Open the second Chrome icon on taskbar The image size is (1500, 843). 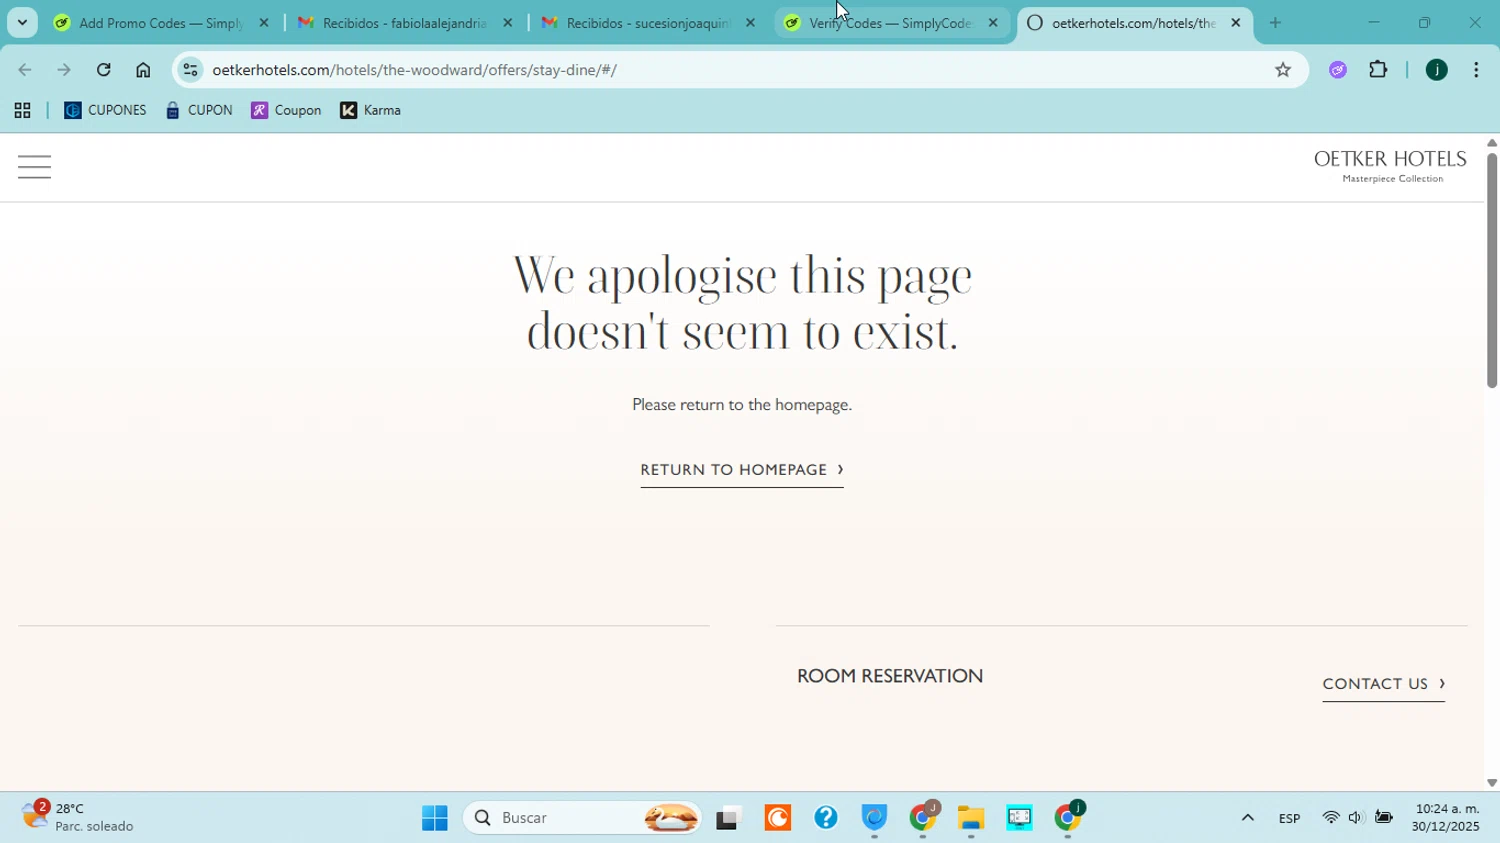point(1067,818)
